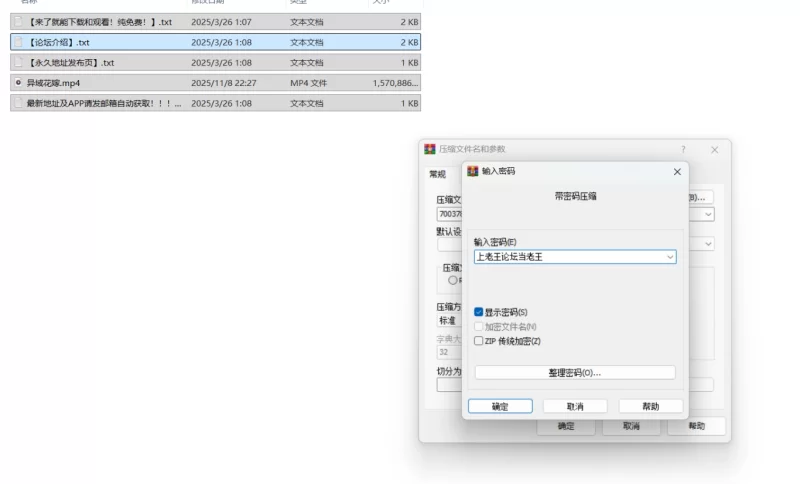
Task: Close the 输入密码 dialog with the X
Action: (677, 171)
